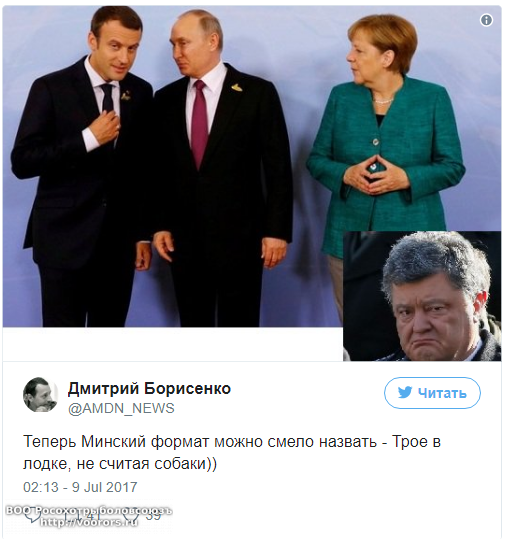
Task: Click the reply speech bubble icon
Action: [33, 517]
